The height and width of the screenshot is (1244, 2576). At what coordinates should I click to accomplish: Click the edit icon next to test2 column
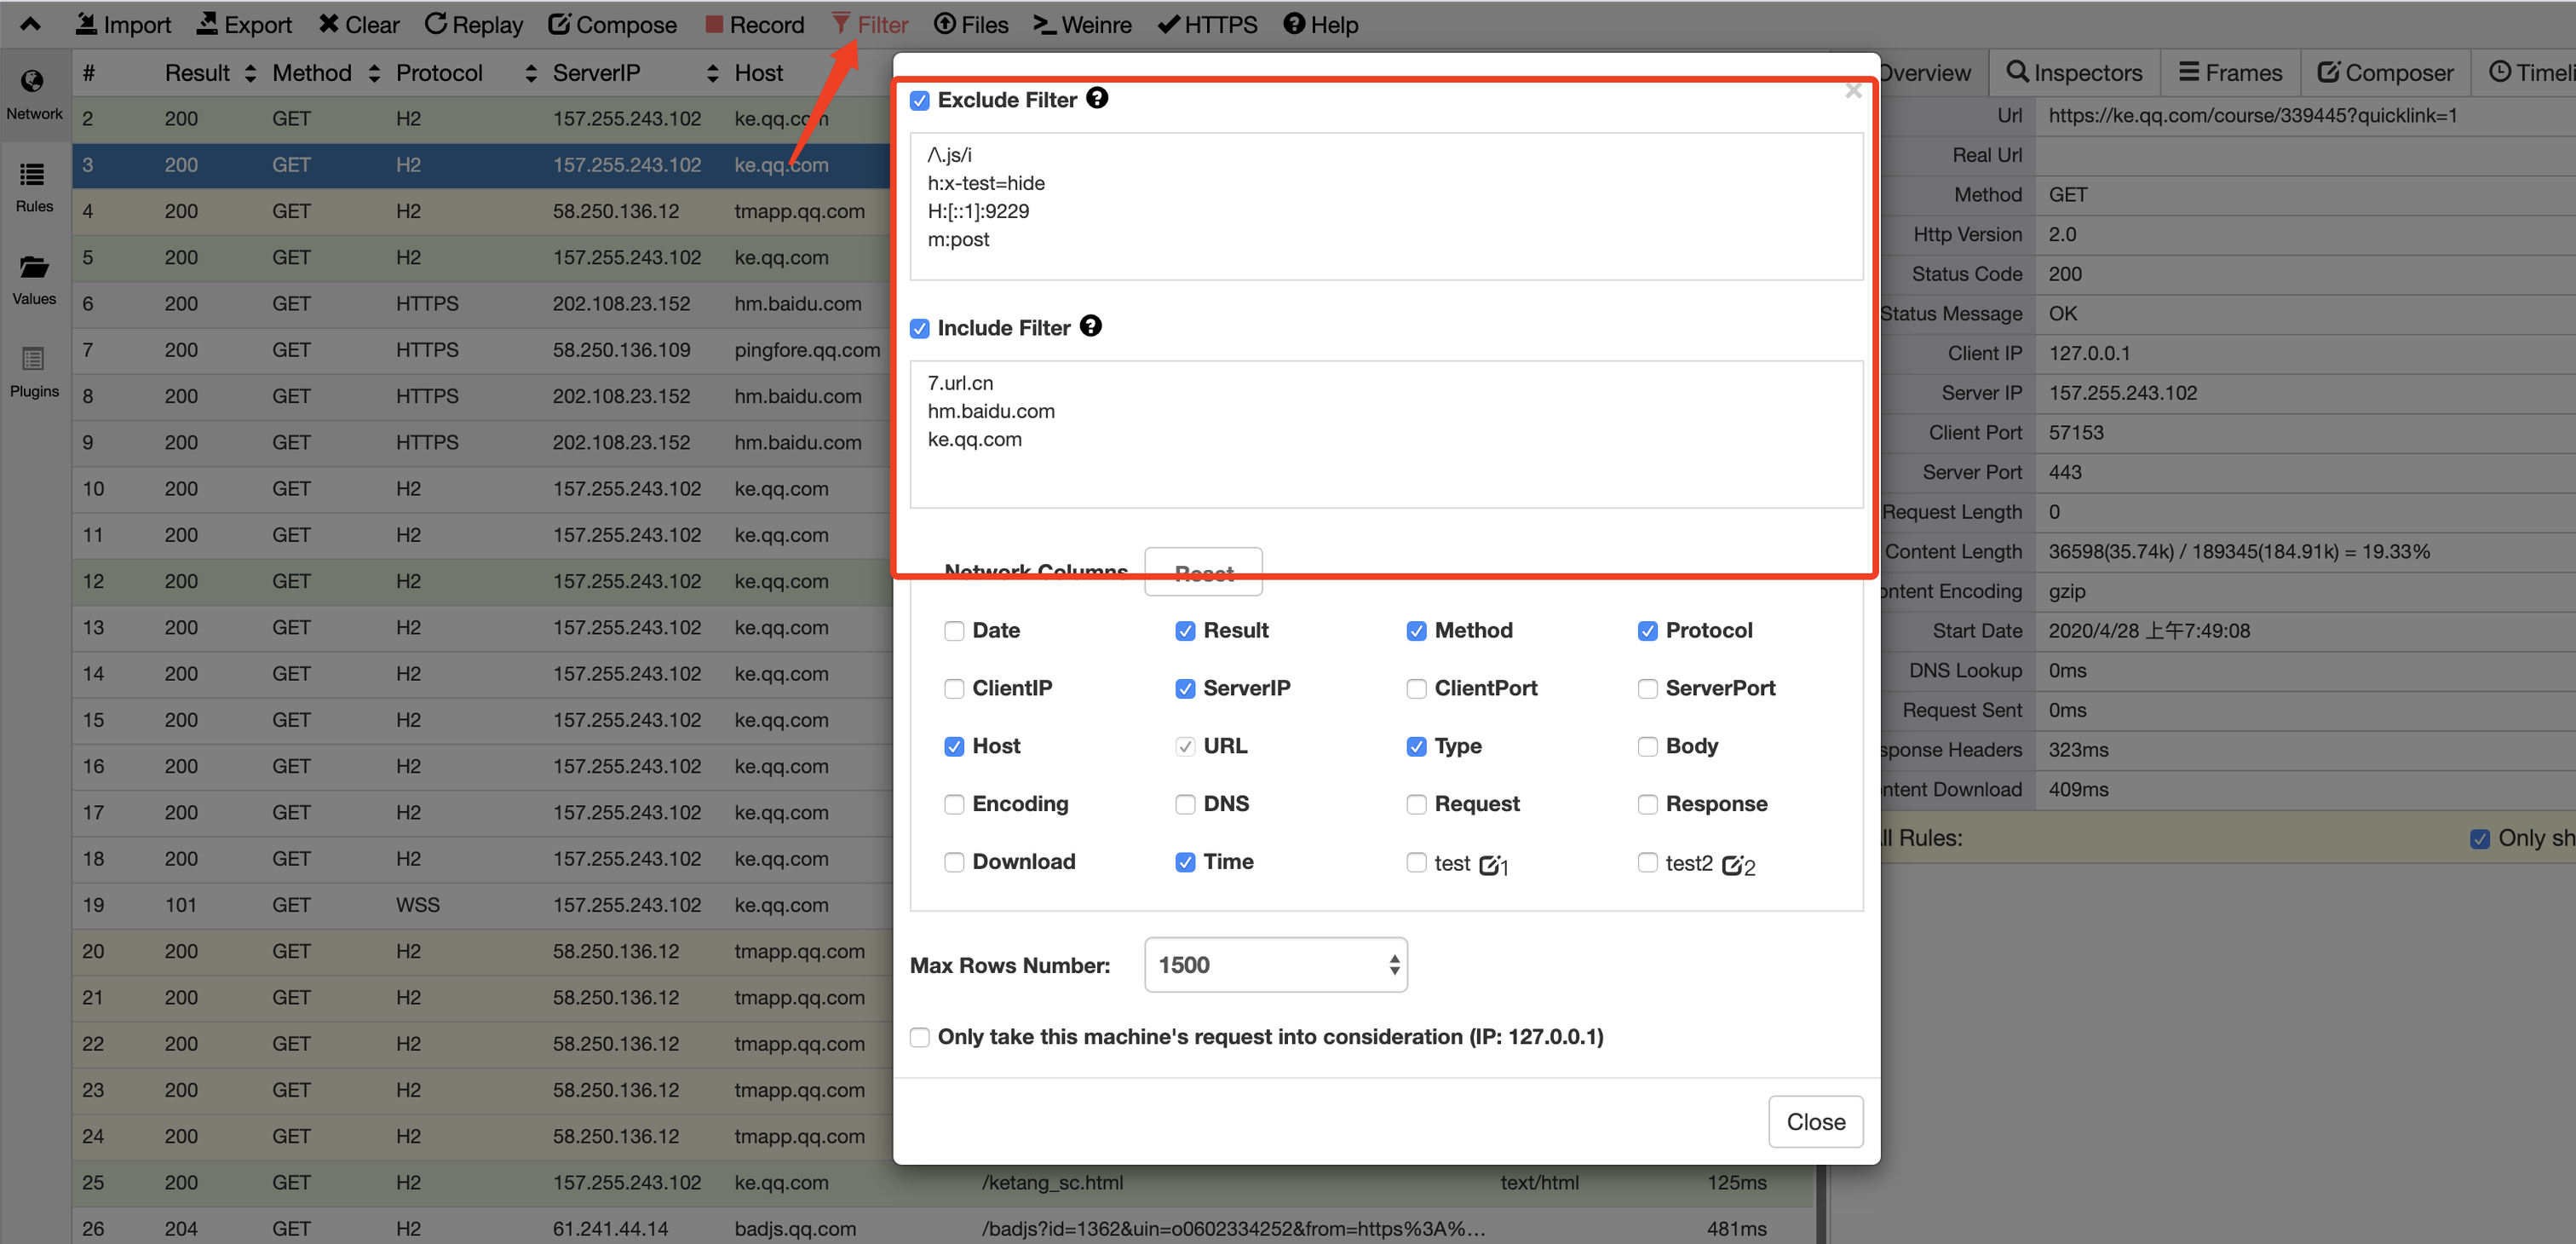[1733, 865]
